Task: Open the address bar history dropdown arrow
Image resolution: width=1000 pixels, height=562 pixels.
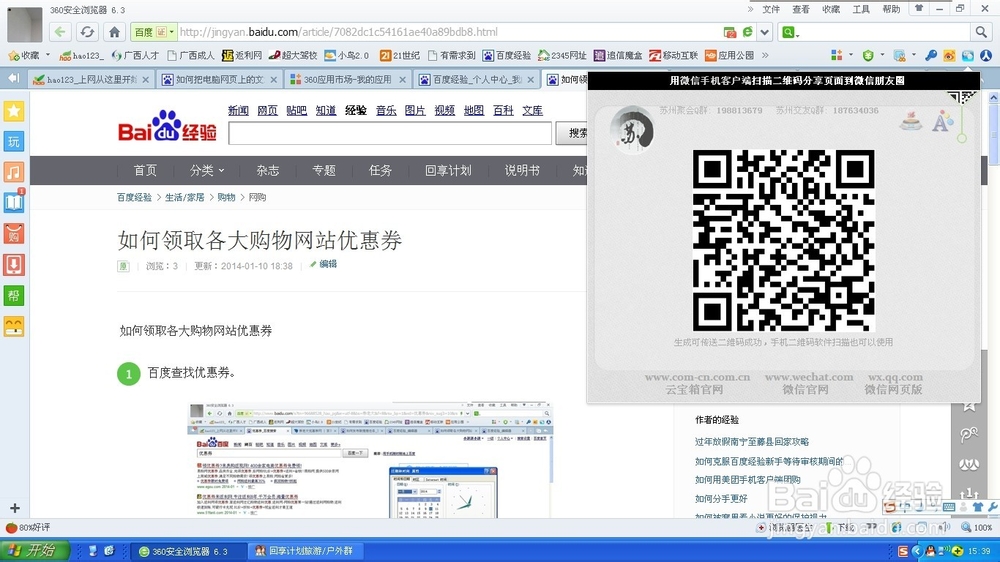Action: point(765,32)
